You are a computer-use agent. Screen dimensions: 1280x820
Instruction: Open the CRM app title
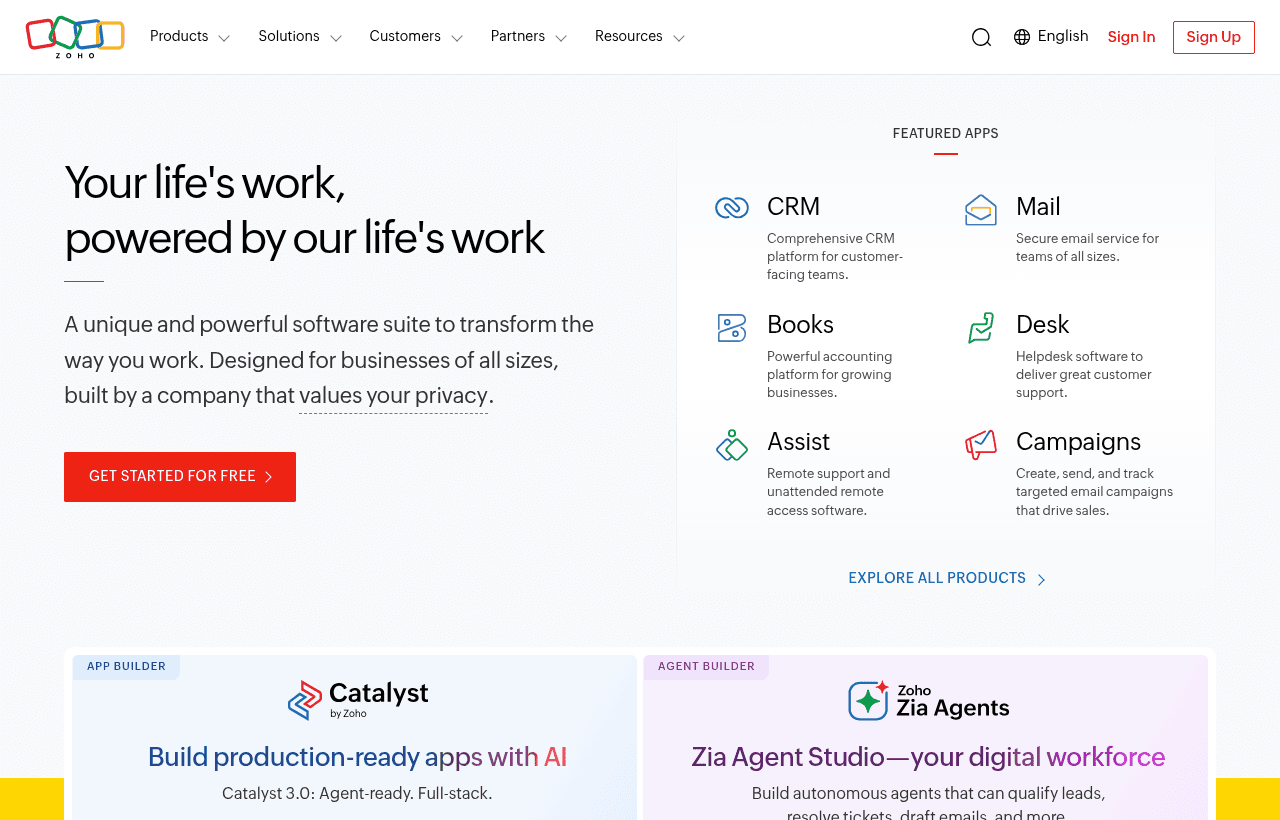point(793,207)
